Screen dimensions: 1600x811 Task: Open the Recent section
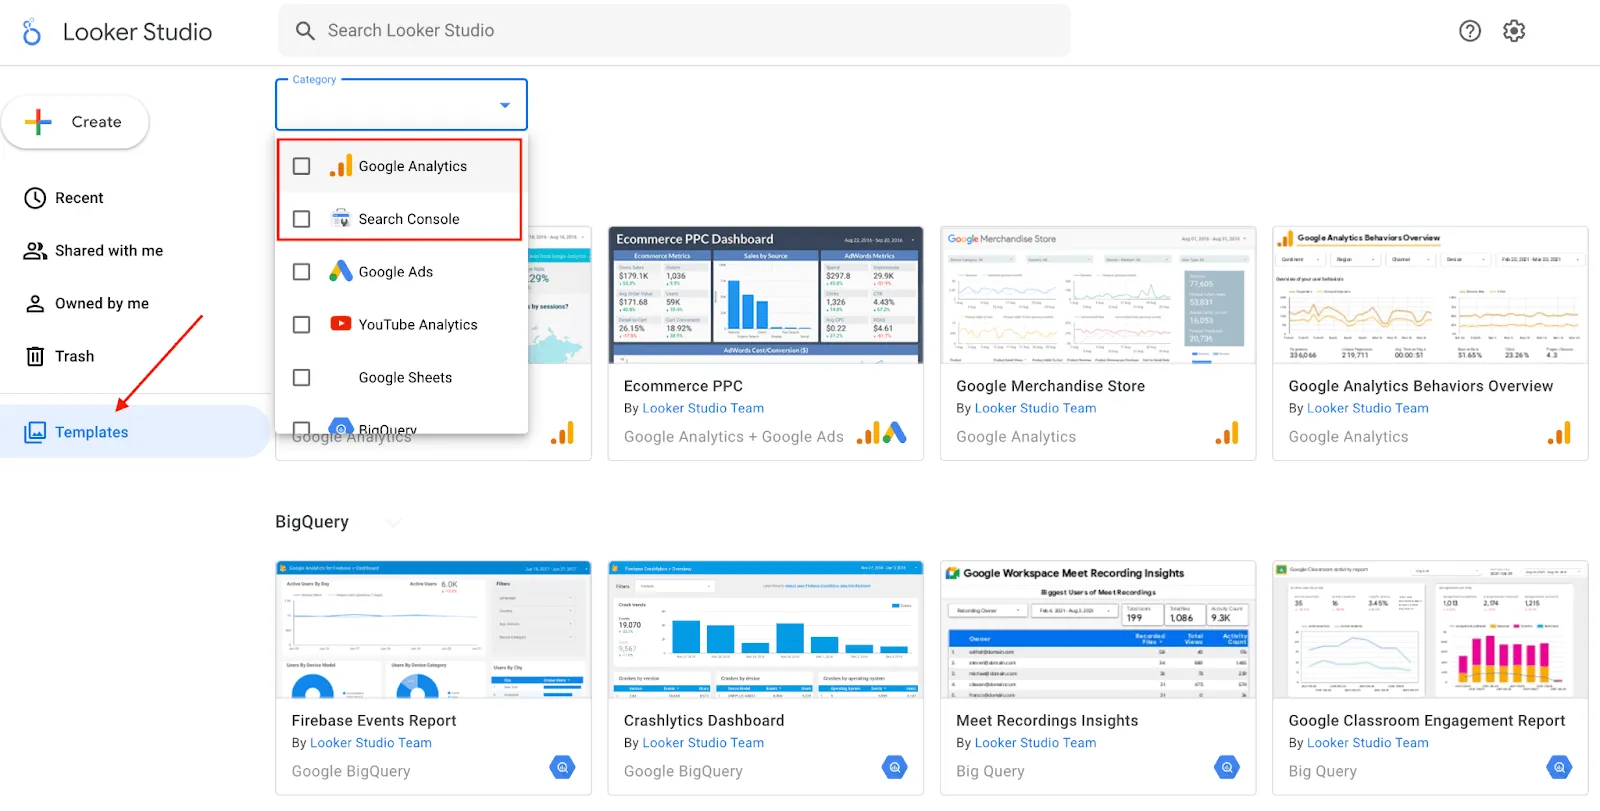135,198
